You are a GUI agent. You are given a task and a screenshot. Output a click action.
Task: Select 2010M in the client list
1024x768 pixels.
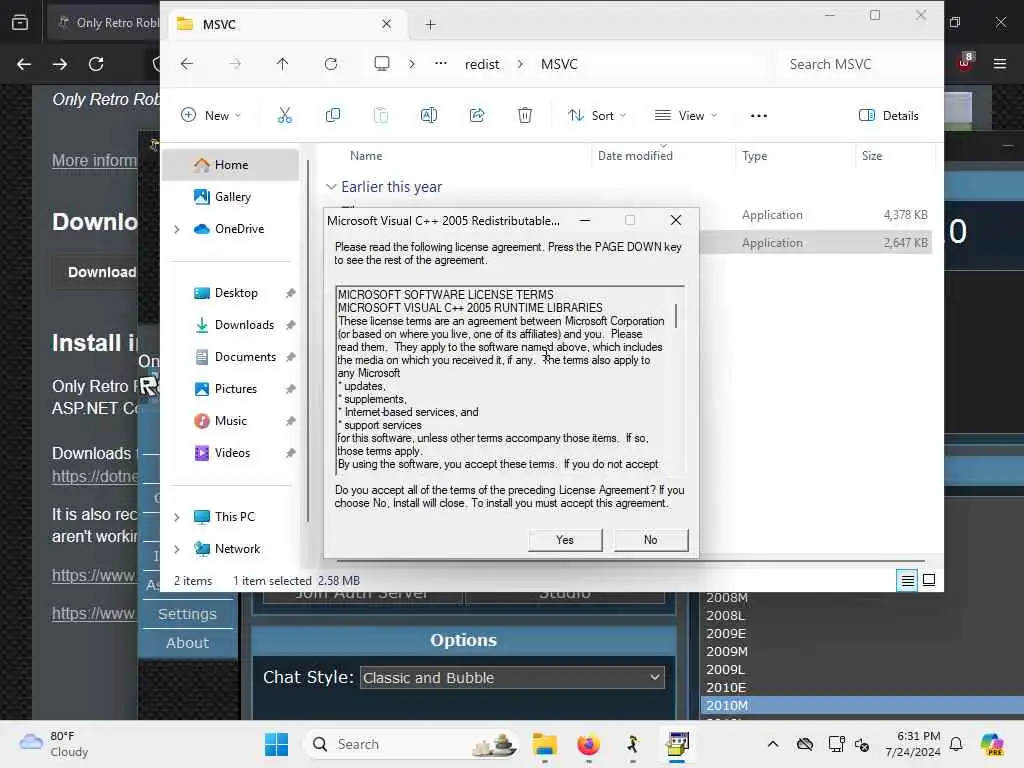[x=862, y=705]
